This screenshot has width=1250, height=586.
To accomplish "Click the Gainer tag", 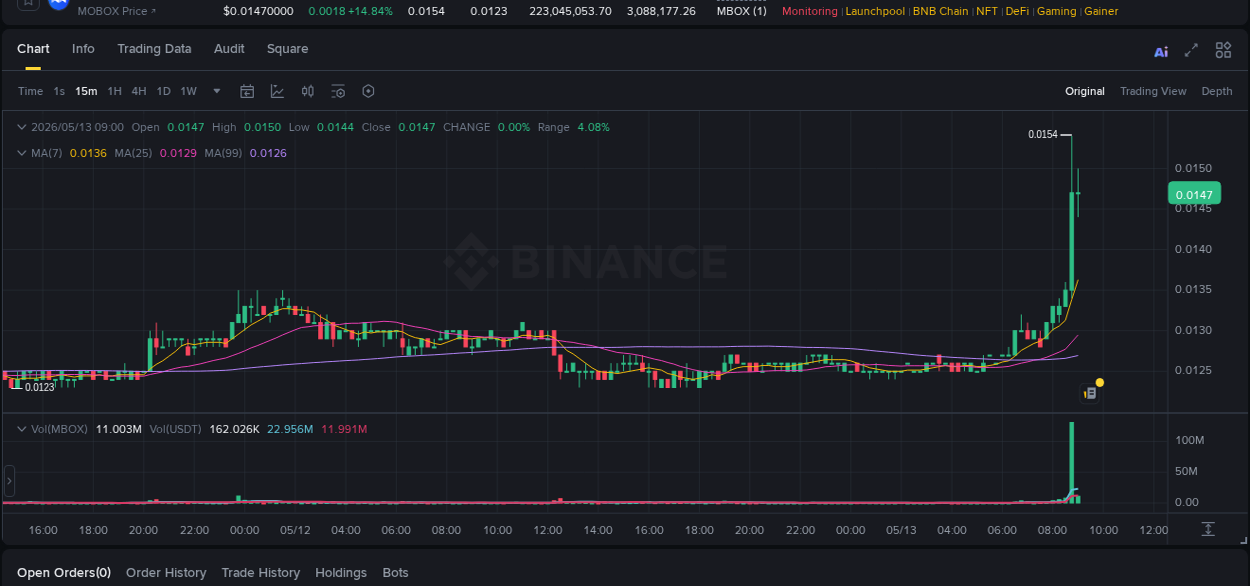I will click(1101, 11).
